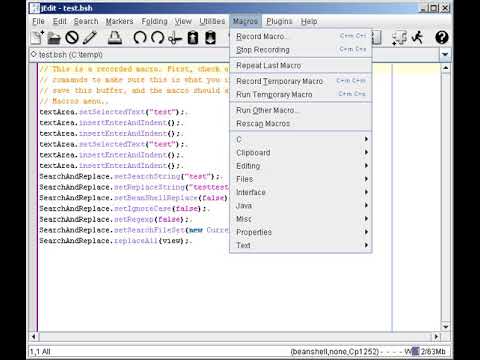Select Record Temporary Macro
Viewport: 480px width, 360px height.
click(x=301, y=81)
